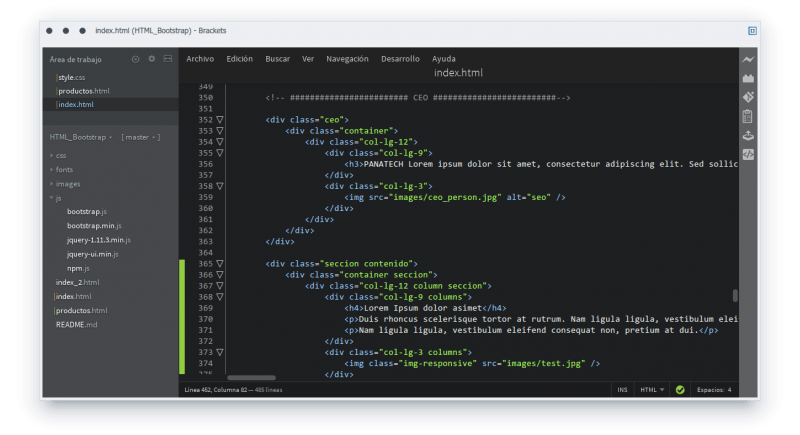Click the window icon in title bar corner
Image resolution: width=800 pixels, height=435 pixels.
click(752, 31)
